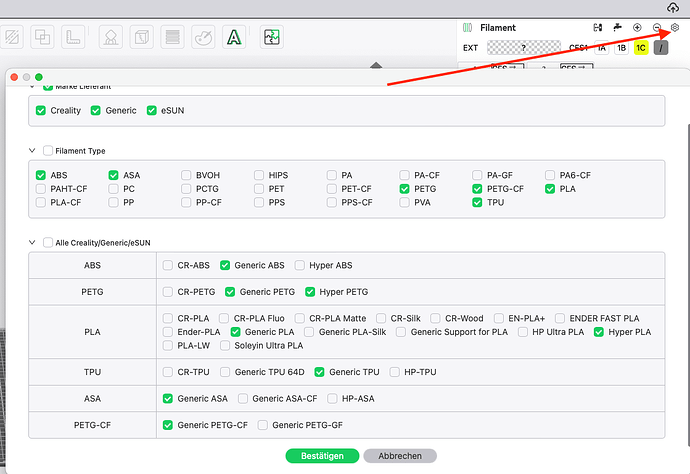Image resolution: width=690 pixels, height=474 pixels.
Task: Click the cloud upload icon
Action: click(x=673, y=7)
